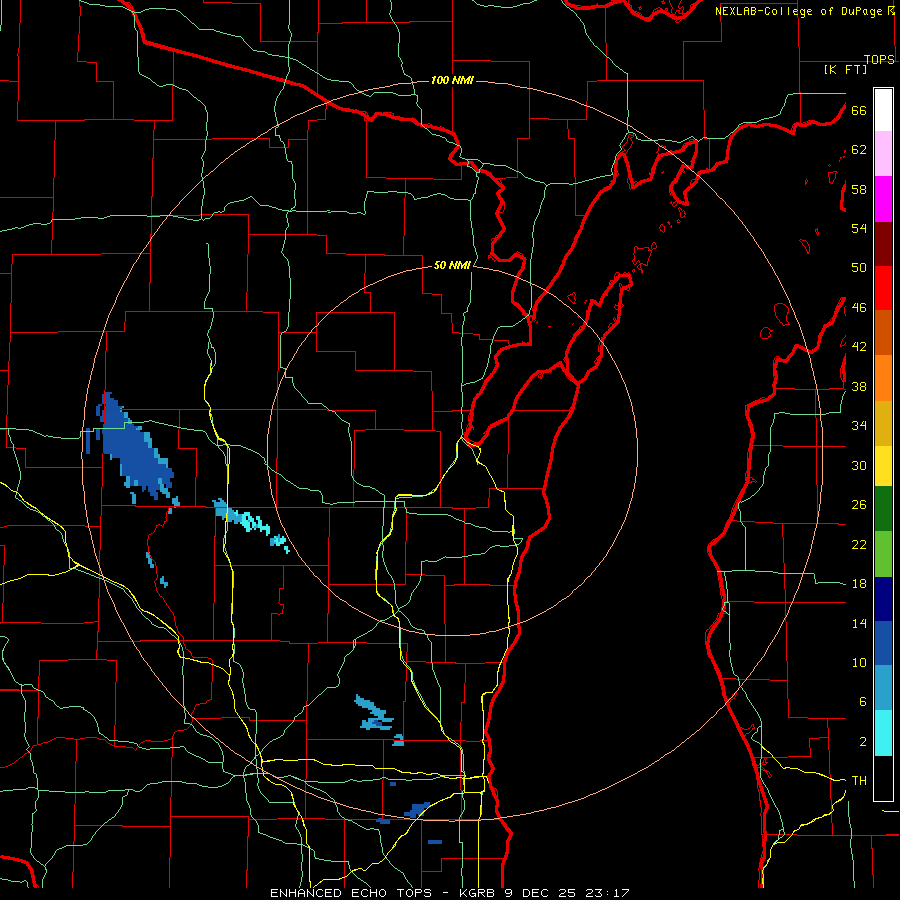Click the medium blue swatch between 10 and 14
This screenshot has width=900, height=900.
pos(883,643)
